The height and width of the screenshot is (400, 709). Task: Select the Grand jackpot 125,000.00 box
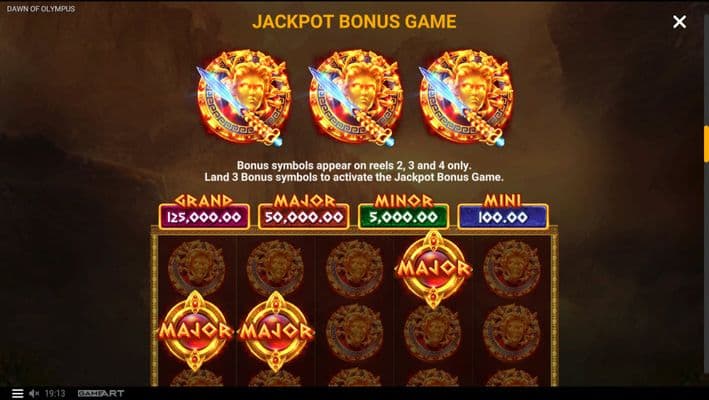tap(204, 217)
